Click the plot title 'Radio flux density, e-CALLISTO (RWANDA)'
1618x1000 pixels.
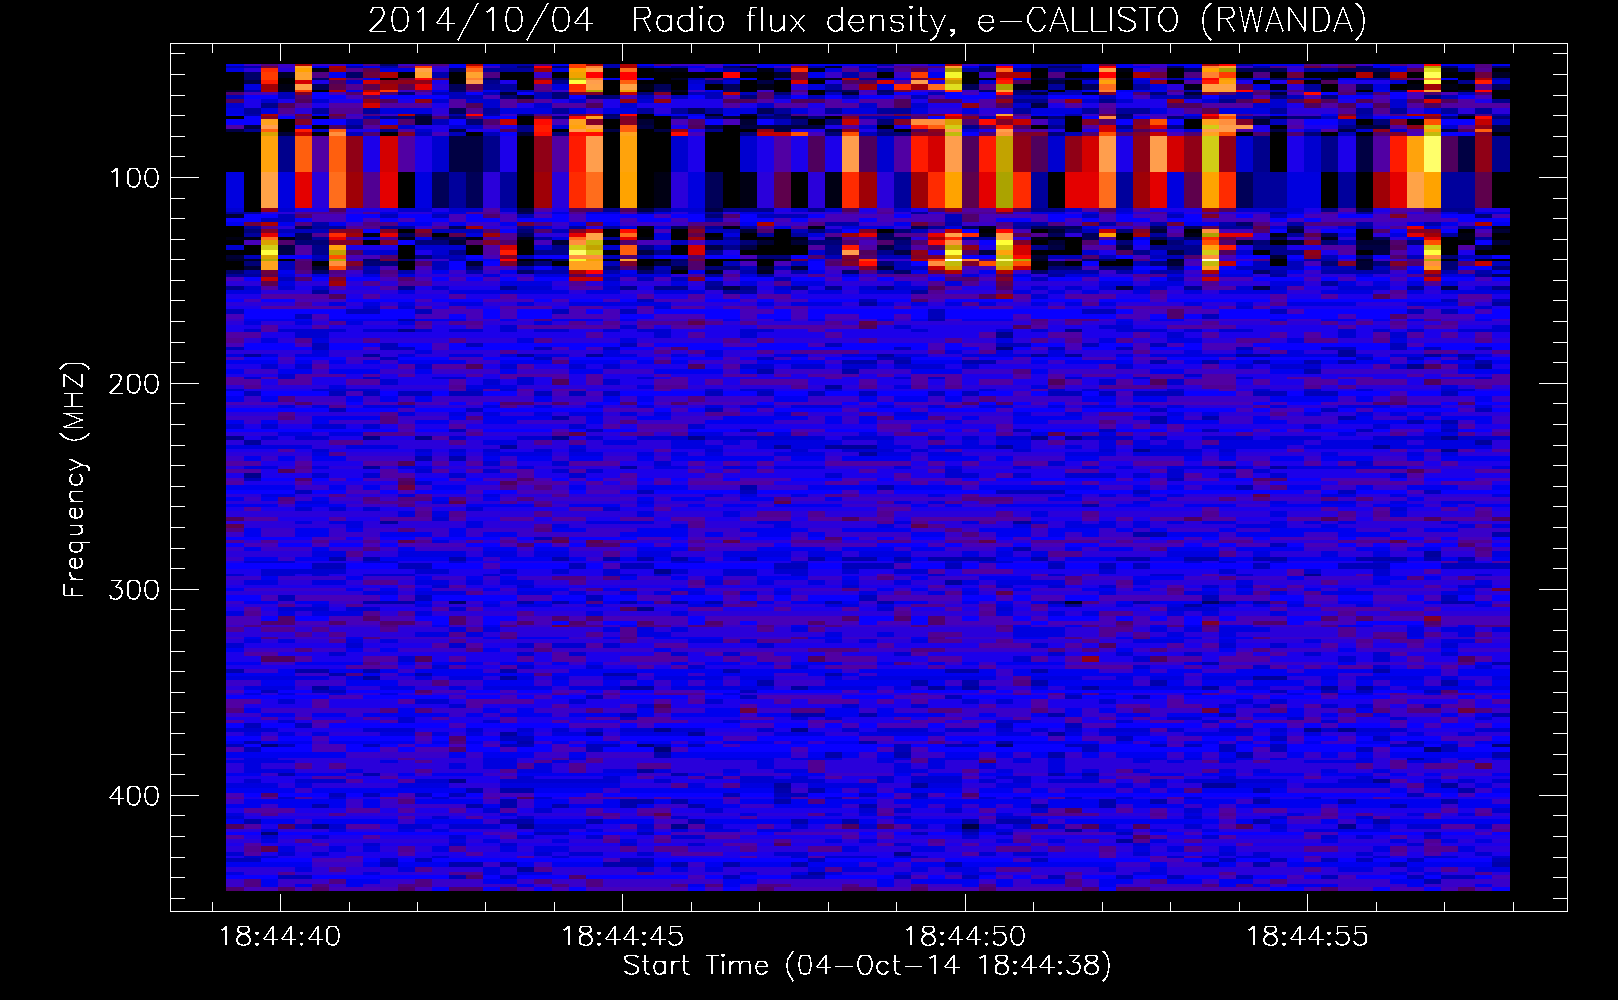click(999, 20)
